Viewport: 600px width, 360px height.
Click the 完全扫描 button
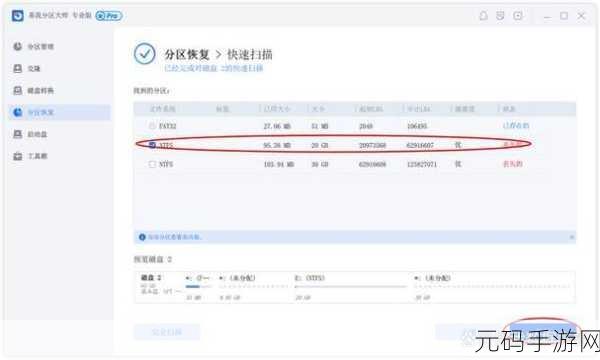point(166,332)
